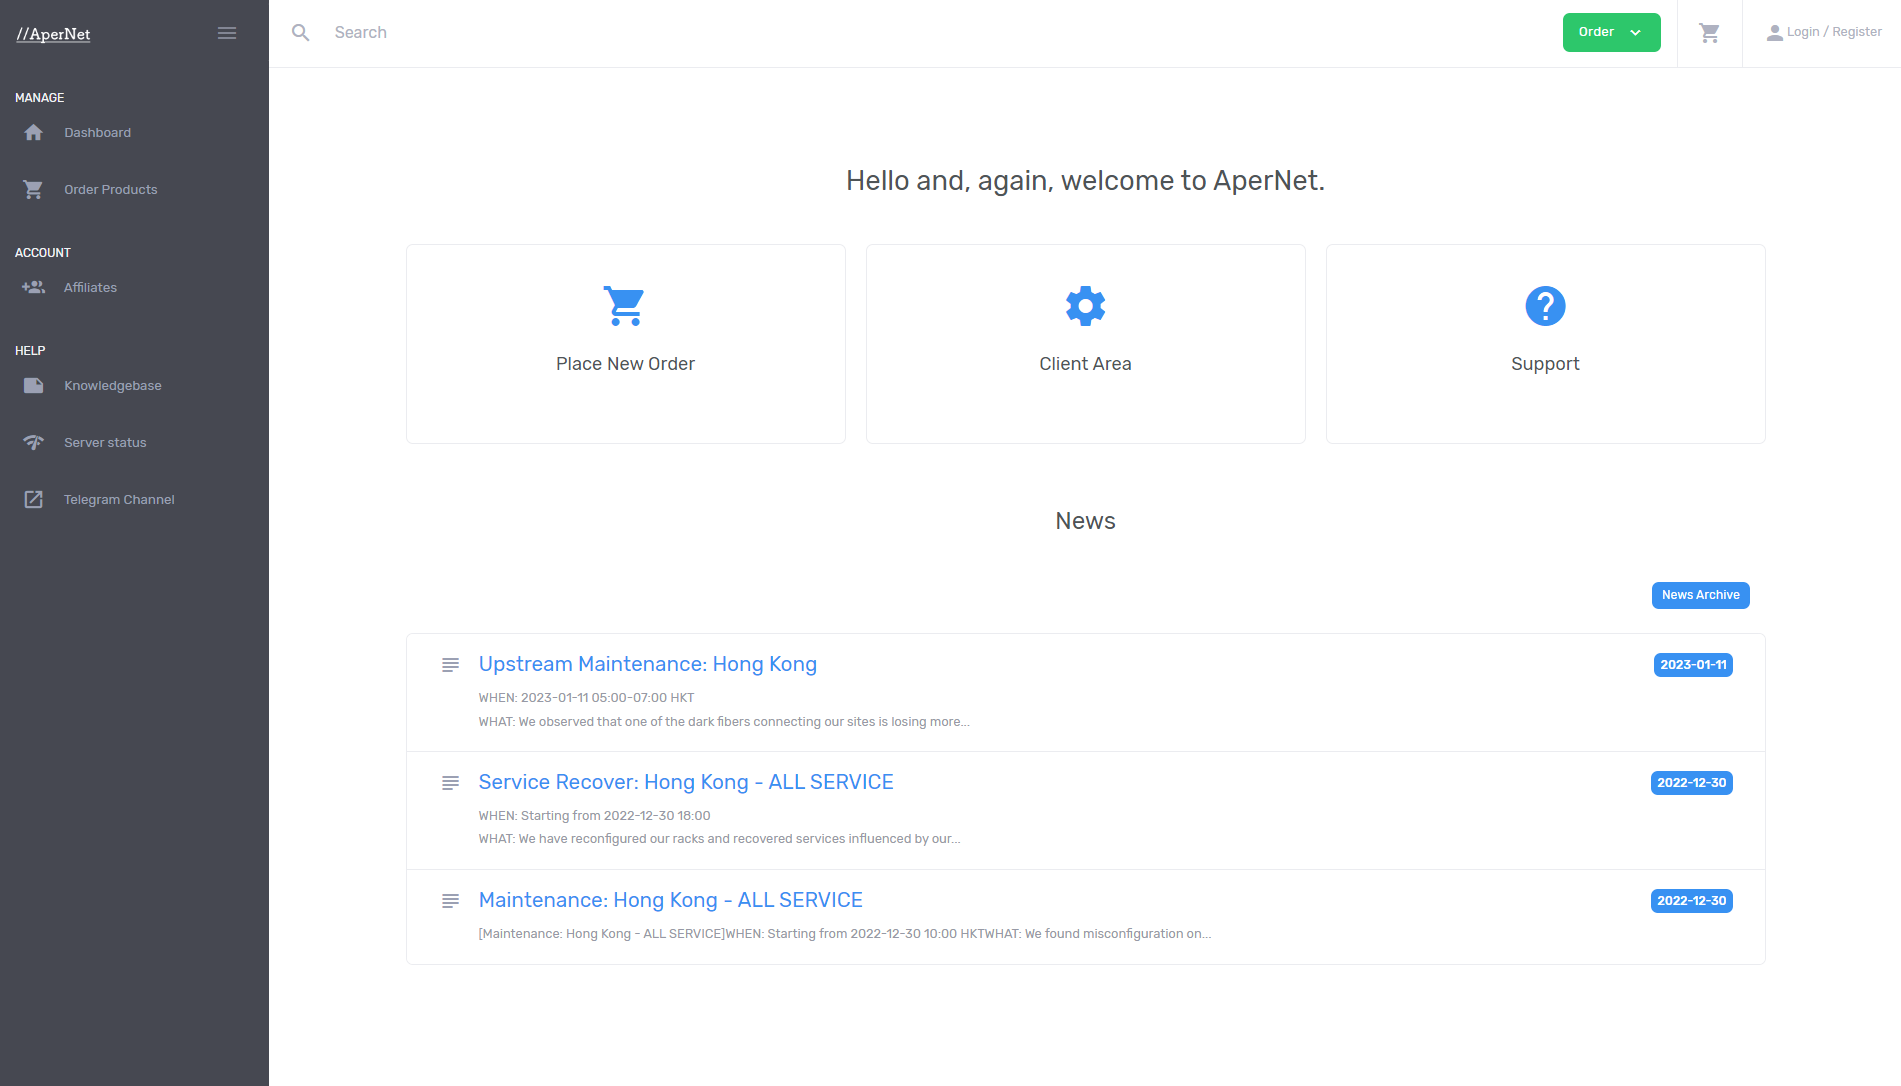Click the search magnifier icon
Image resolution: width=1901 pixels, height=1086 pixels.
[300, 33]
